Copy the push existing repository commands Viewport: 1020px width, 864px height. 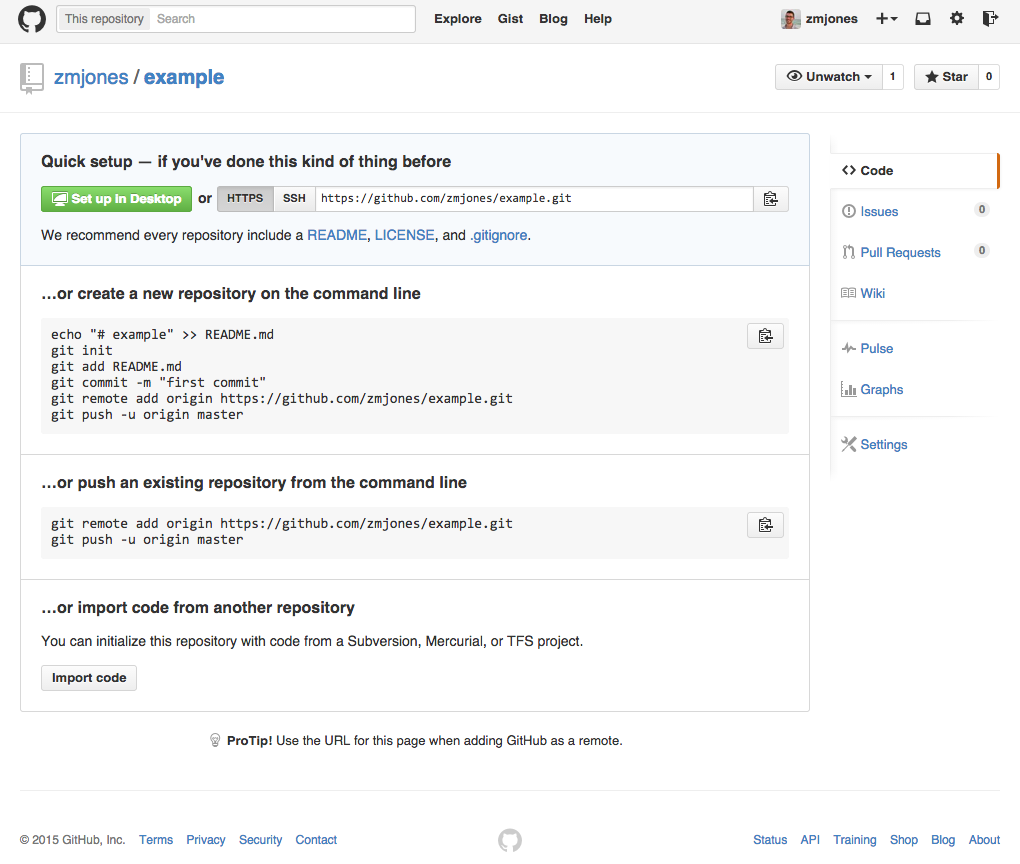click(x=765, y=525)
